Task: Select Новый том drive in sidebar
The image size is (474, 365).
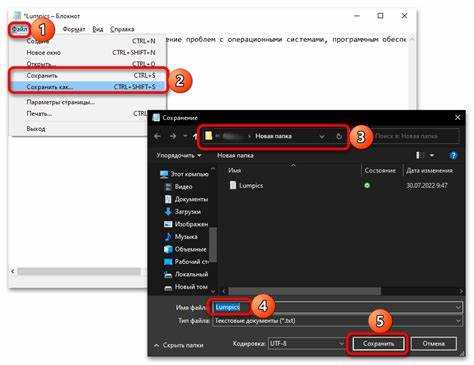Action: point(186,287)
